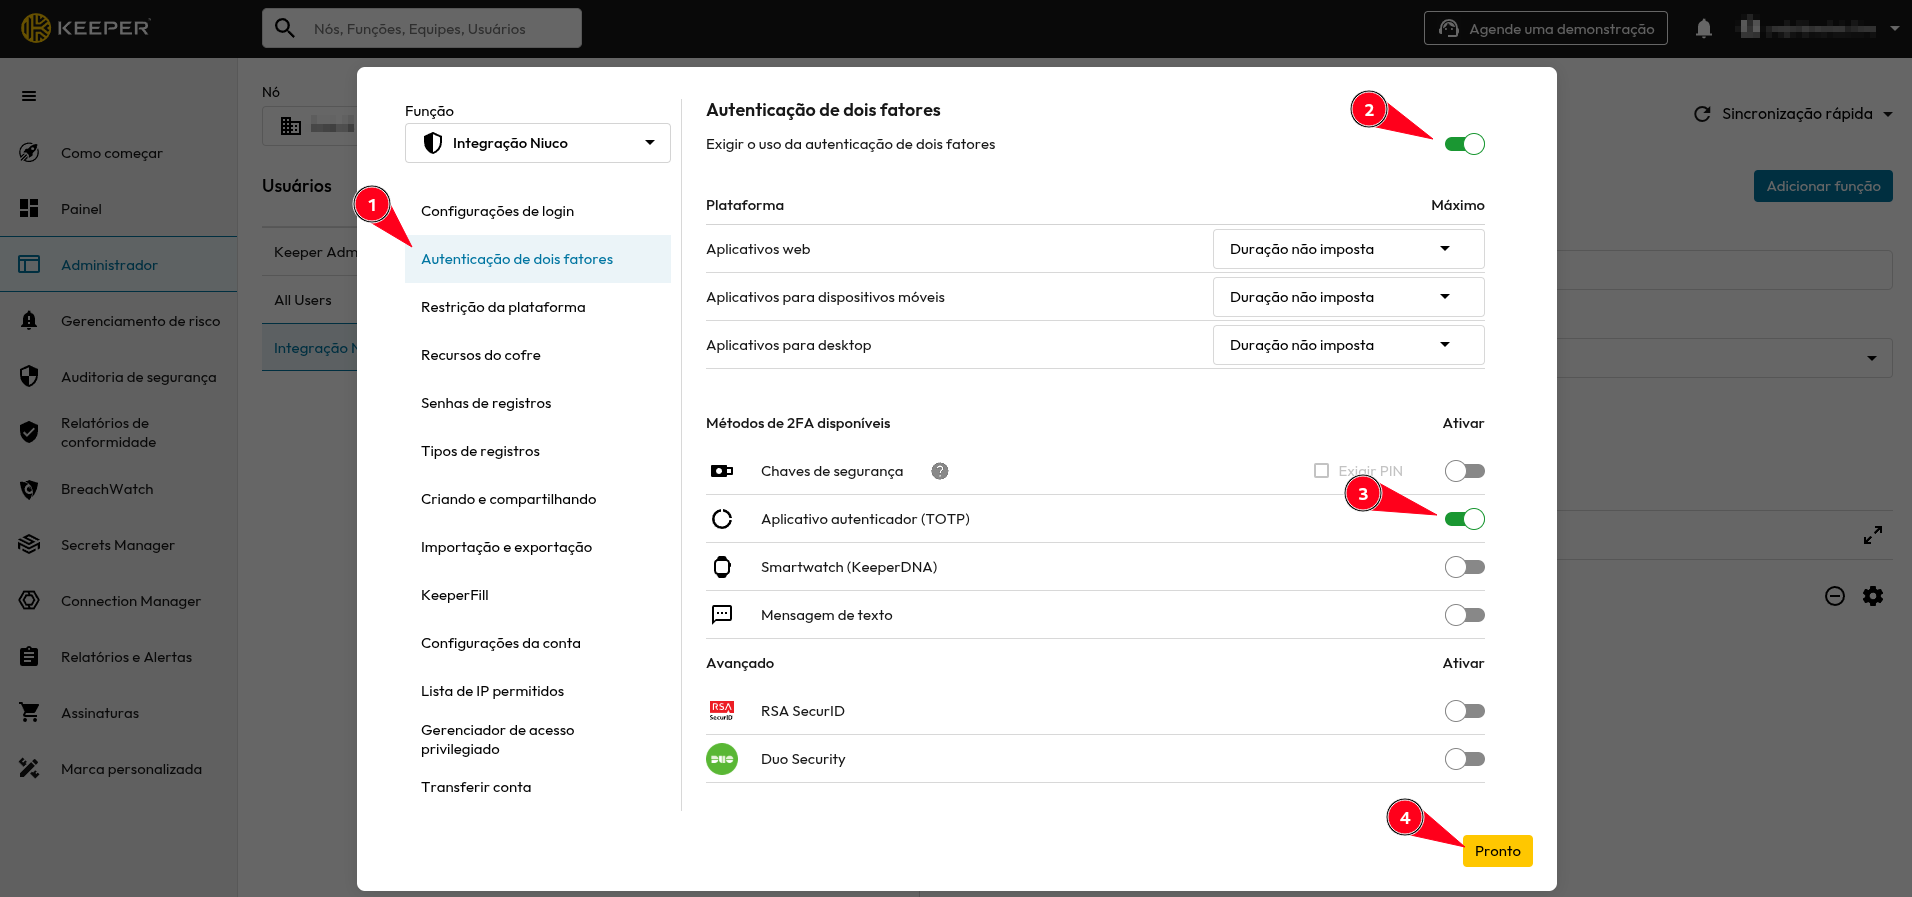
Task: Click the Relatórios e Alertas clipboard icon
Action: point(29,656)
